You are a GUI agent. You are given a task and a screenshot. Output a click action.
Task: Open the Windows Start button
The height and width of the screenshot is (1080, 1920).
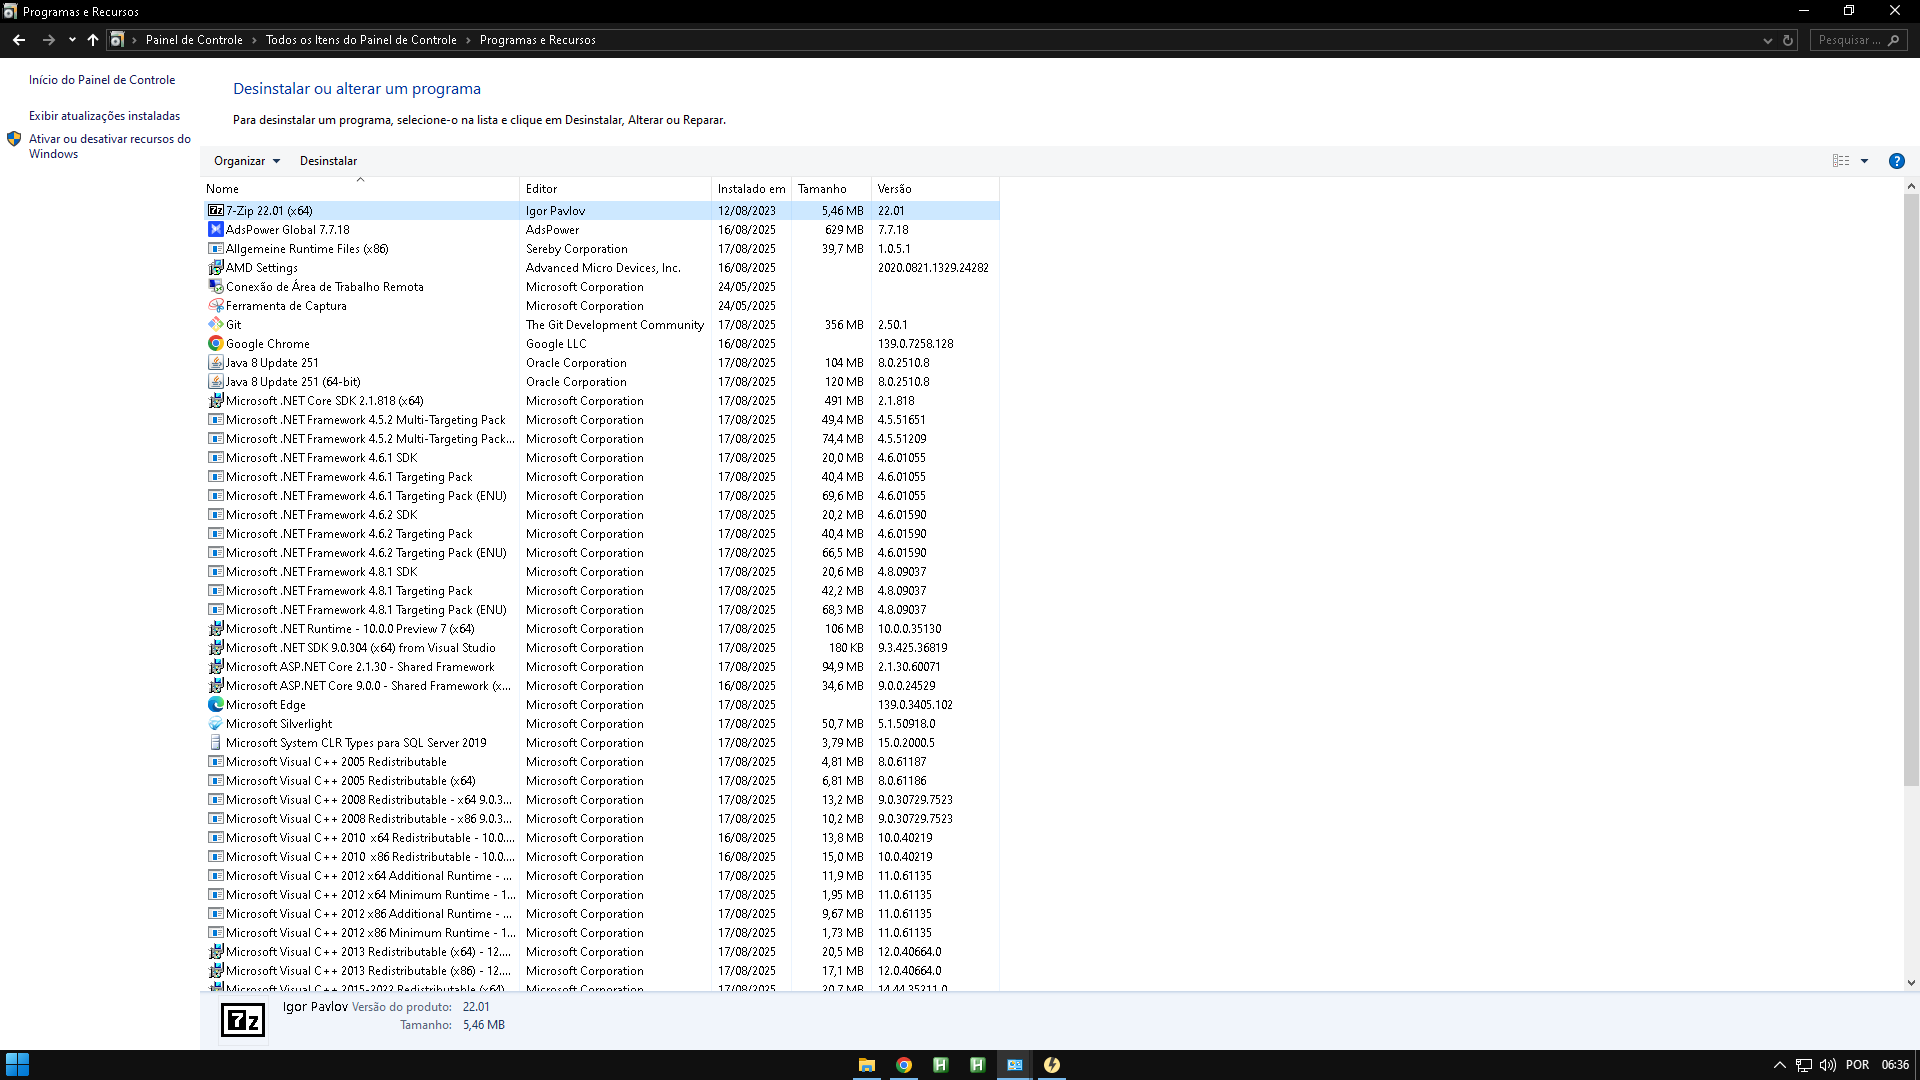[17, 1064]
